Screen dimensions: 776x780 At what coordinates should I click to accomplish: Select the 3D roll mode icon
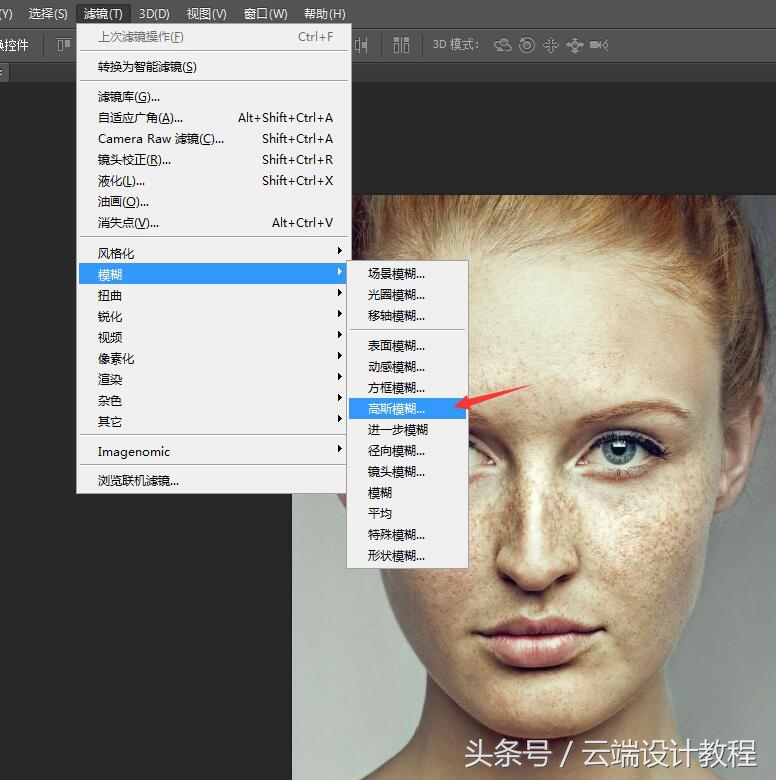point(526,45)
